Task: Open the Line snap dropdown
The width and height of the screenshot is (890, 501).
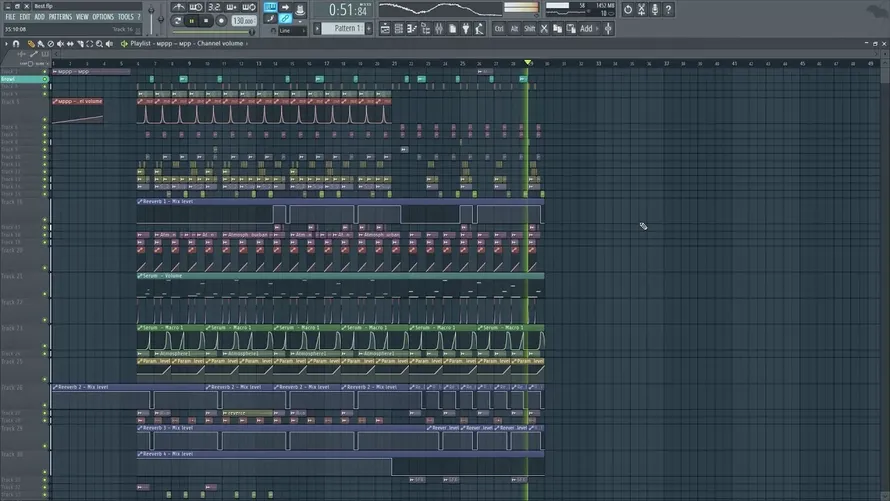Action: tap(292, 31)
